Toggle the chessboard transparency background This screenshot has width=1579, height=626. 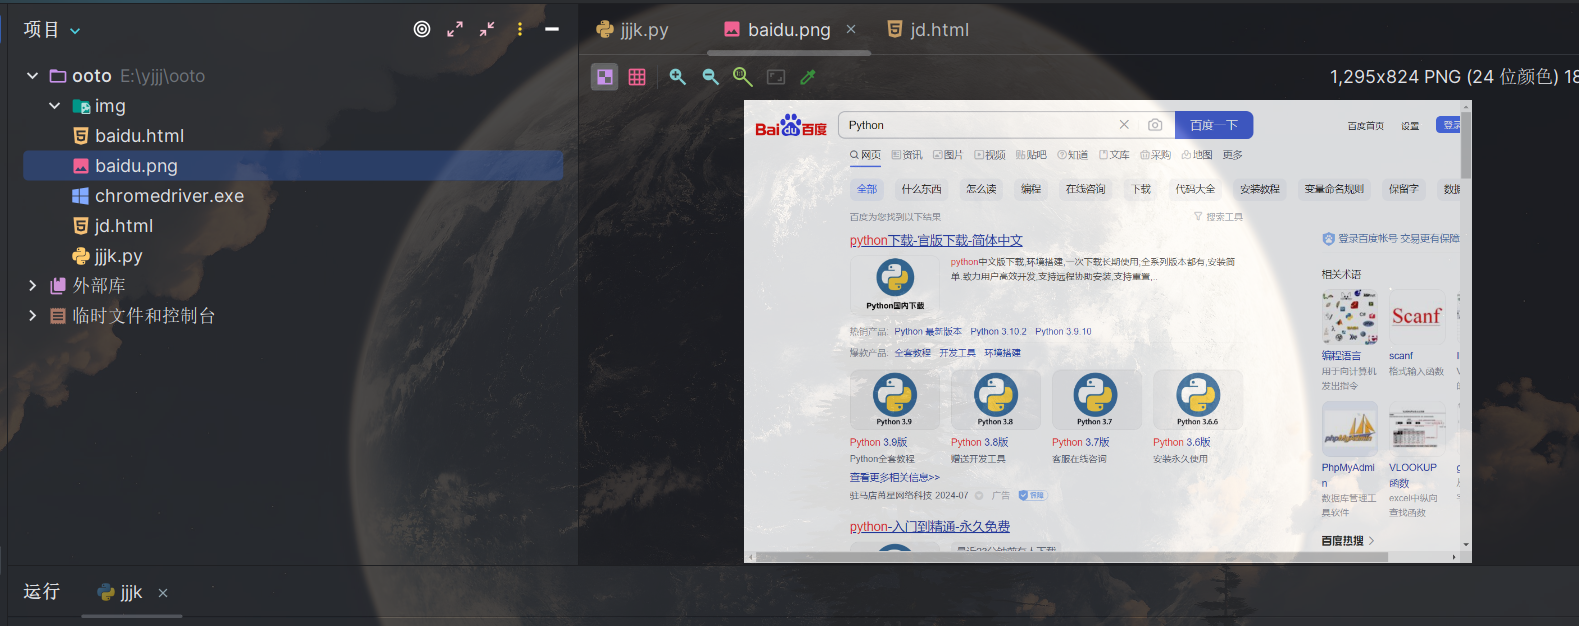[x=605, y=77]
